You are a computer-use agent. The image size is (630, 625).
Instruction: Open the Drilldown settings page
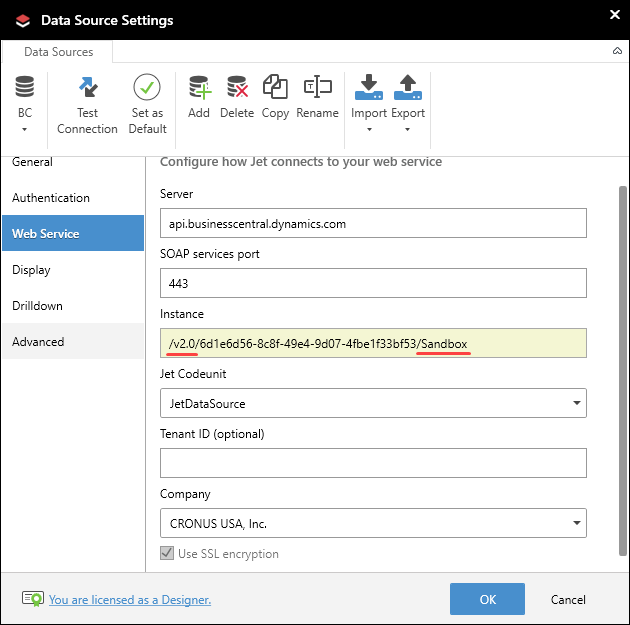point(73,305)
